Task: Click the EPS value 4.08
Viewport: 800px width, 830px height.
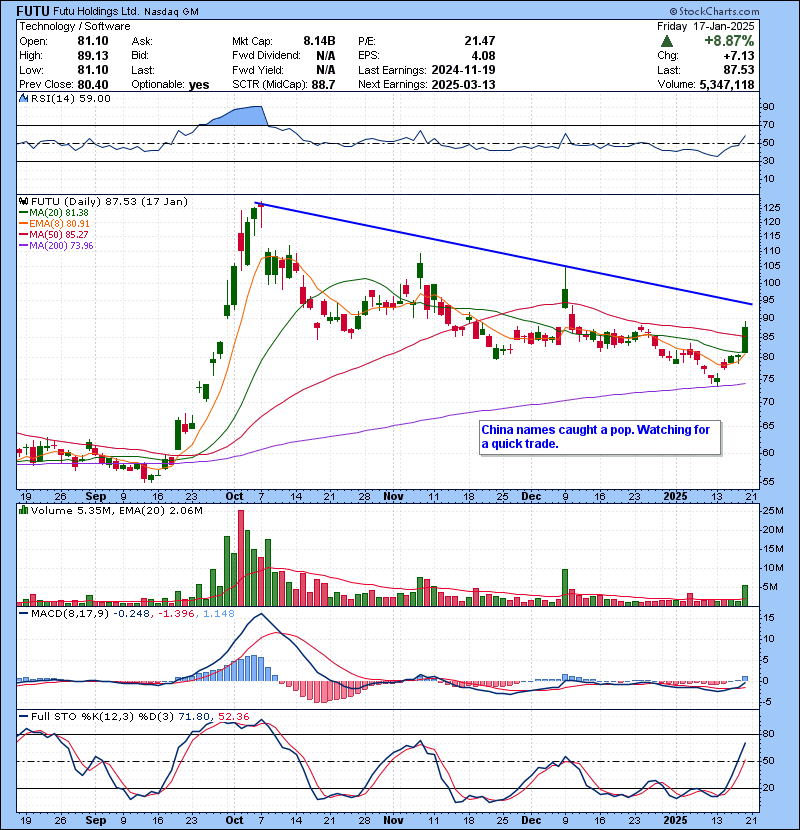Action: pos(483,56)
